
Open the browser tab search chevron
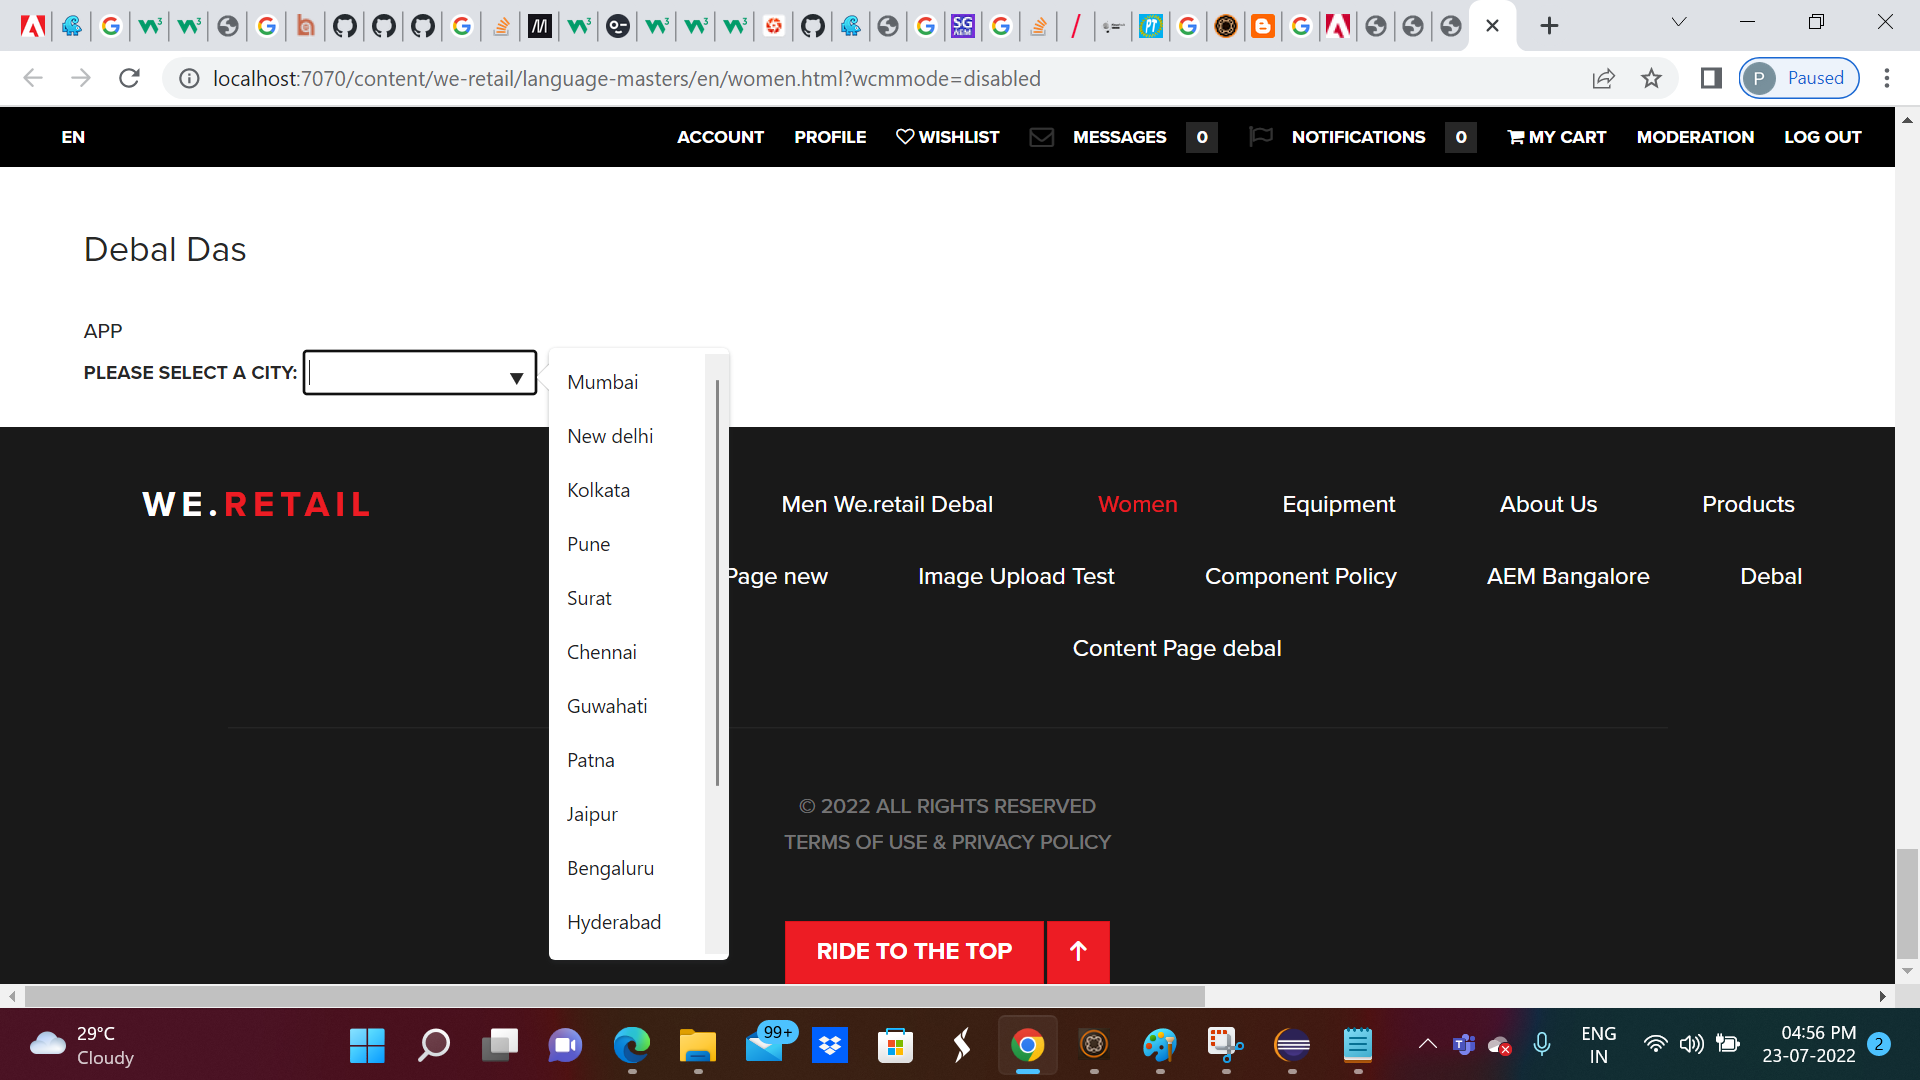pyautogui.click(x=1678, y=22)
